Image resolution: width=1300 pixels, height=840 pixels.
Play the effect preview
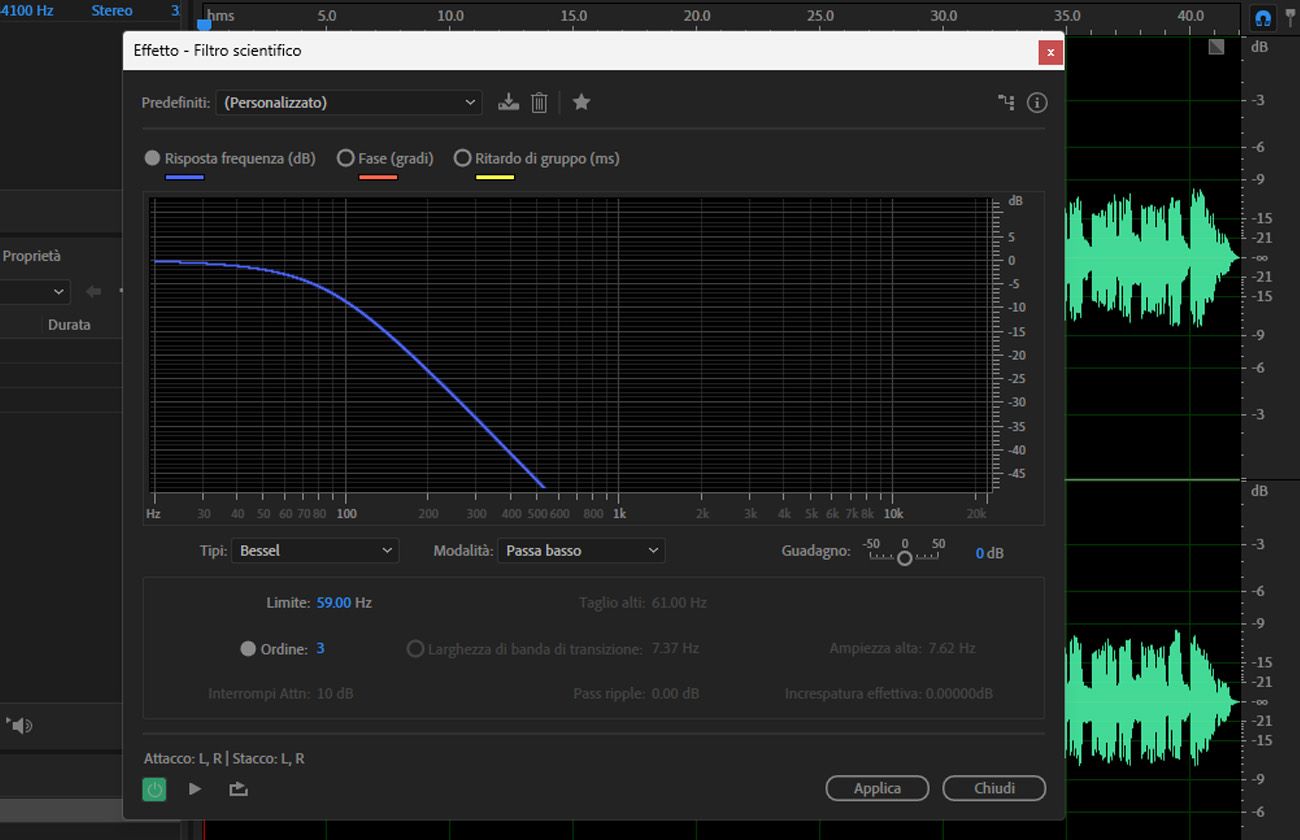tap(195, 789)
